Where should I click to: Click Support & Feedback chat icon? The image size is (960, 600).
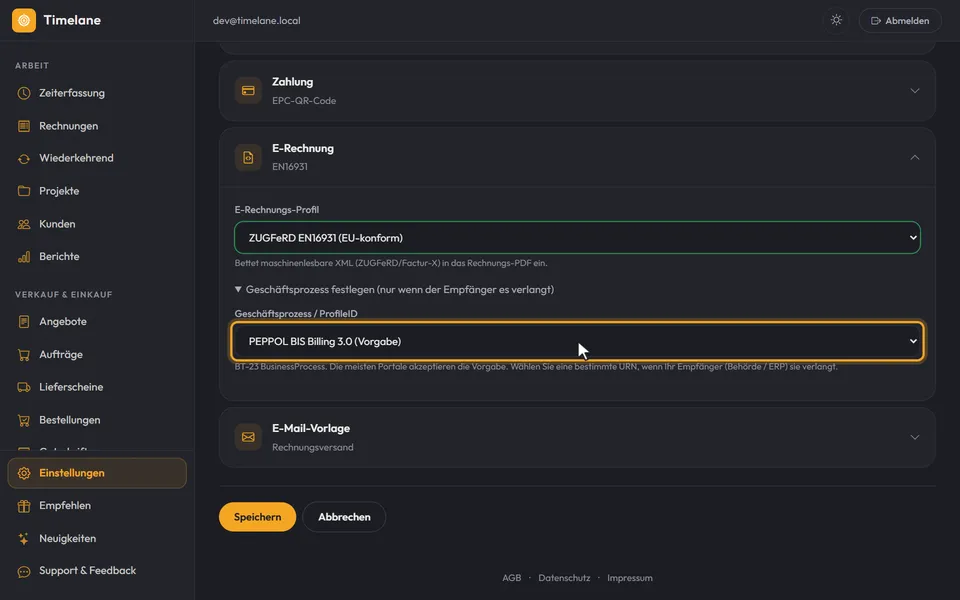[x=24, y=571]
